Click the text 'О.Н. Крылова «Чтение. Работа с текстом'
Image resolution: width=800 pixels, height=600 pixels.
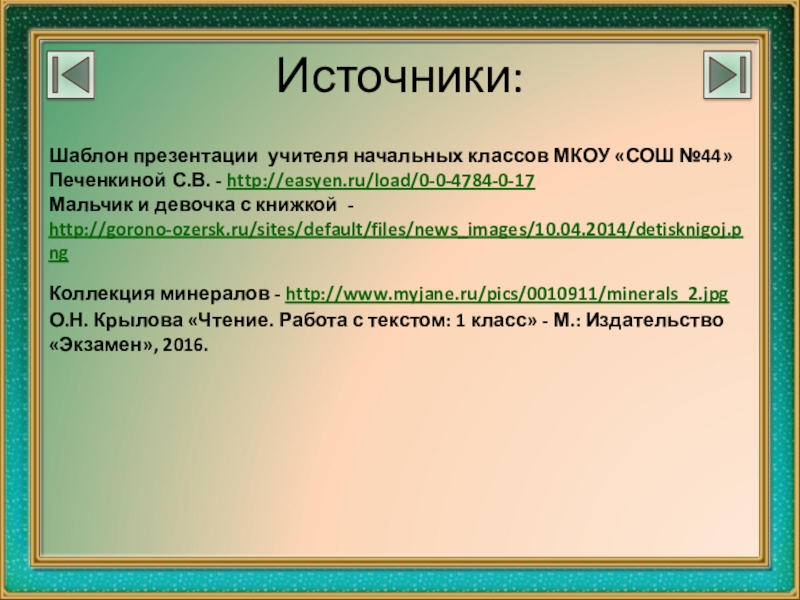pyautogui.click(x=249, y=320)
